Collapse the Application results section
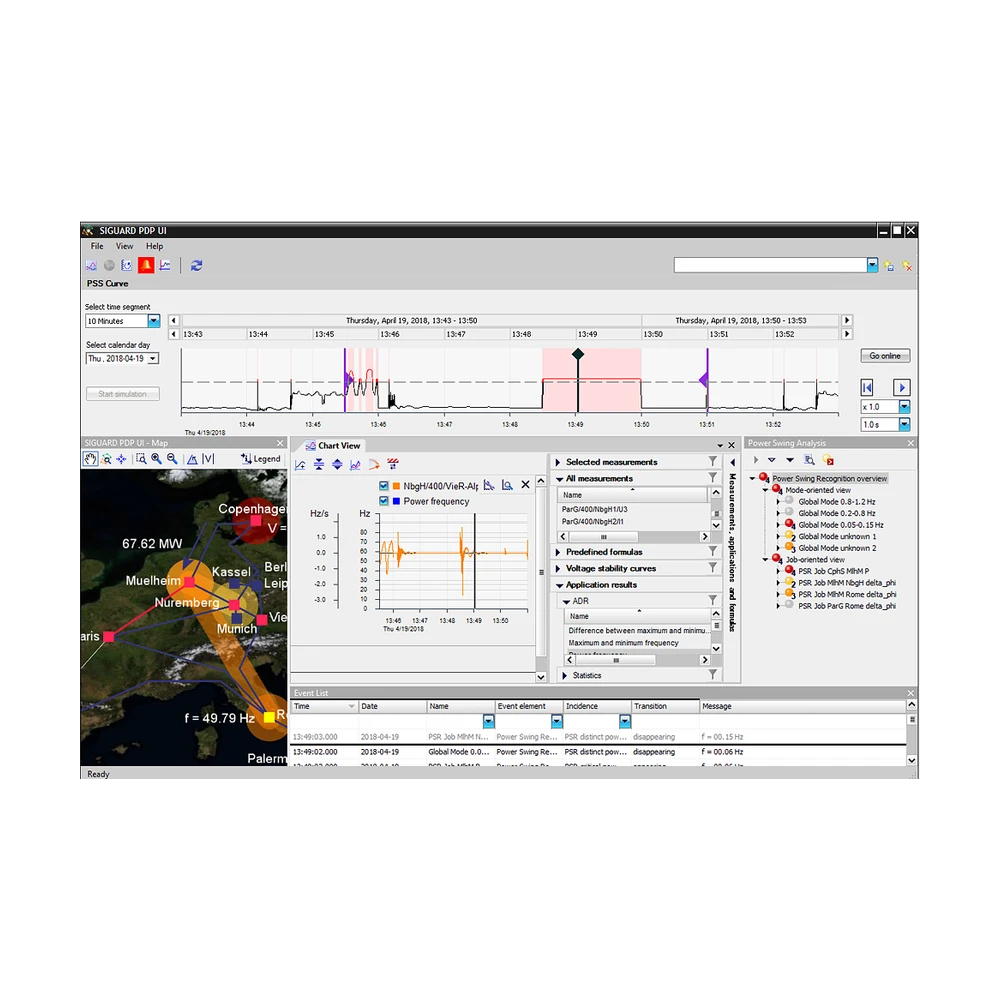The image size is (1000, 1000). click(x=559, y=585)
